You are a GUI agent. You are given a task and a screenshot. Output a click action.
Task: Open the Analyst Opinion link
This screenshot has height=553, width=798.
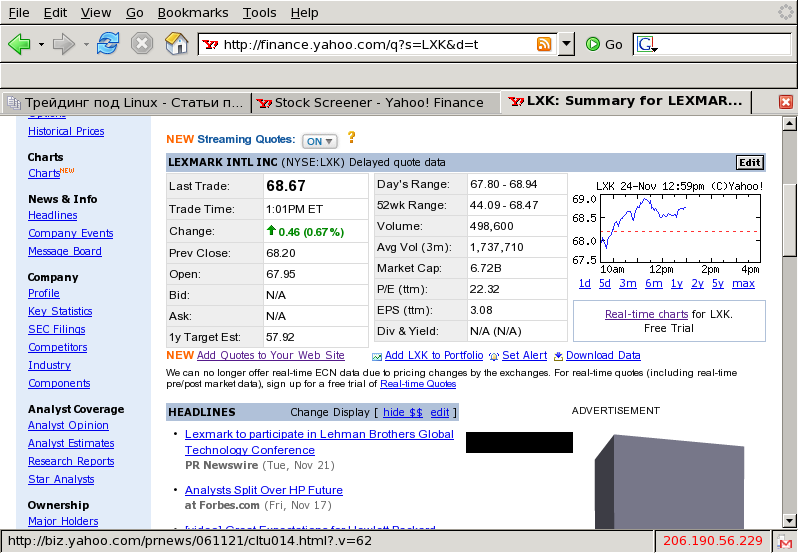click(68, 425)
